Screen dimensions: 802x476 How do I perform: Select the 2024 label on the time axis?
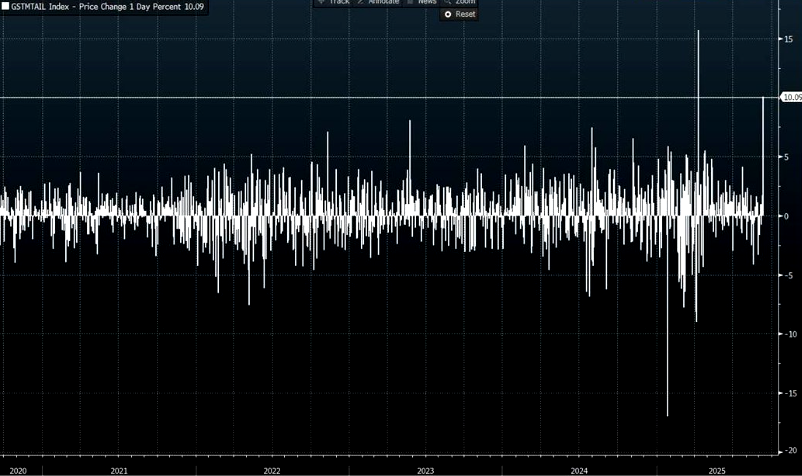(578, 469)
